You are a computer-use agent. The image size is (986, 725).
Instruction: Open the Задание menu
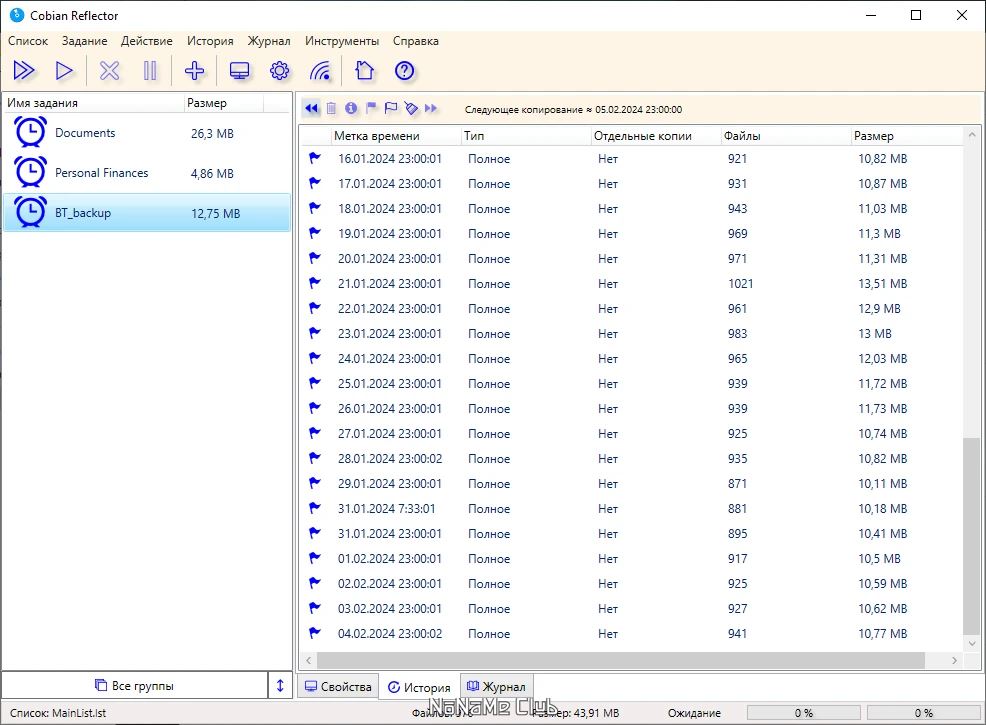tap(84, 41)
